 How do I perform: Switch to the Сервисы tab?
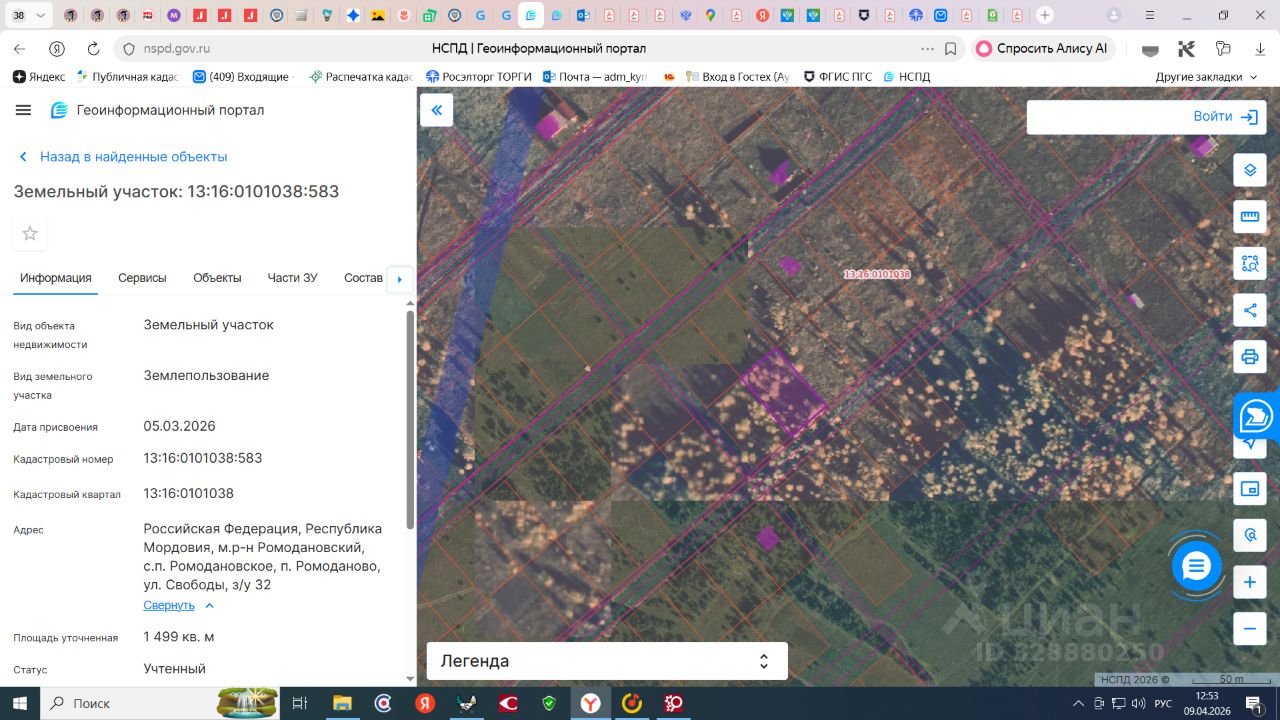[142, 278]
